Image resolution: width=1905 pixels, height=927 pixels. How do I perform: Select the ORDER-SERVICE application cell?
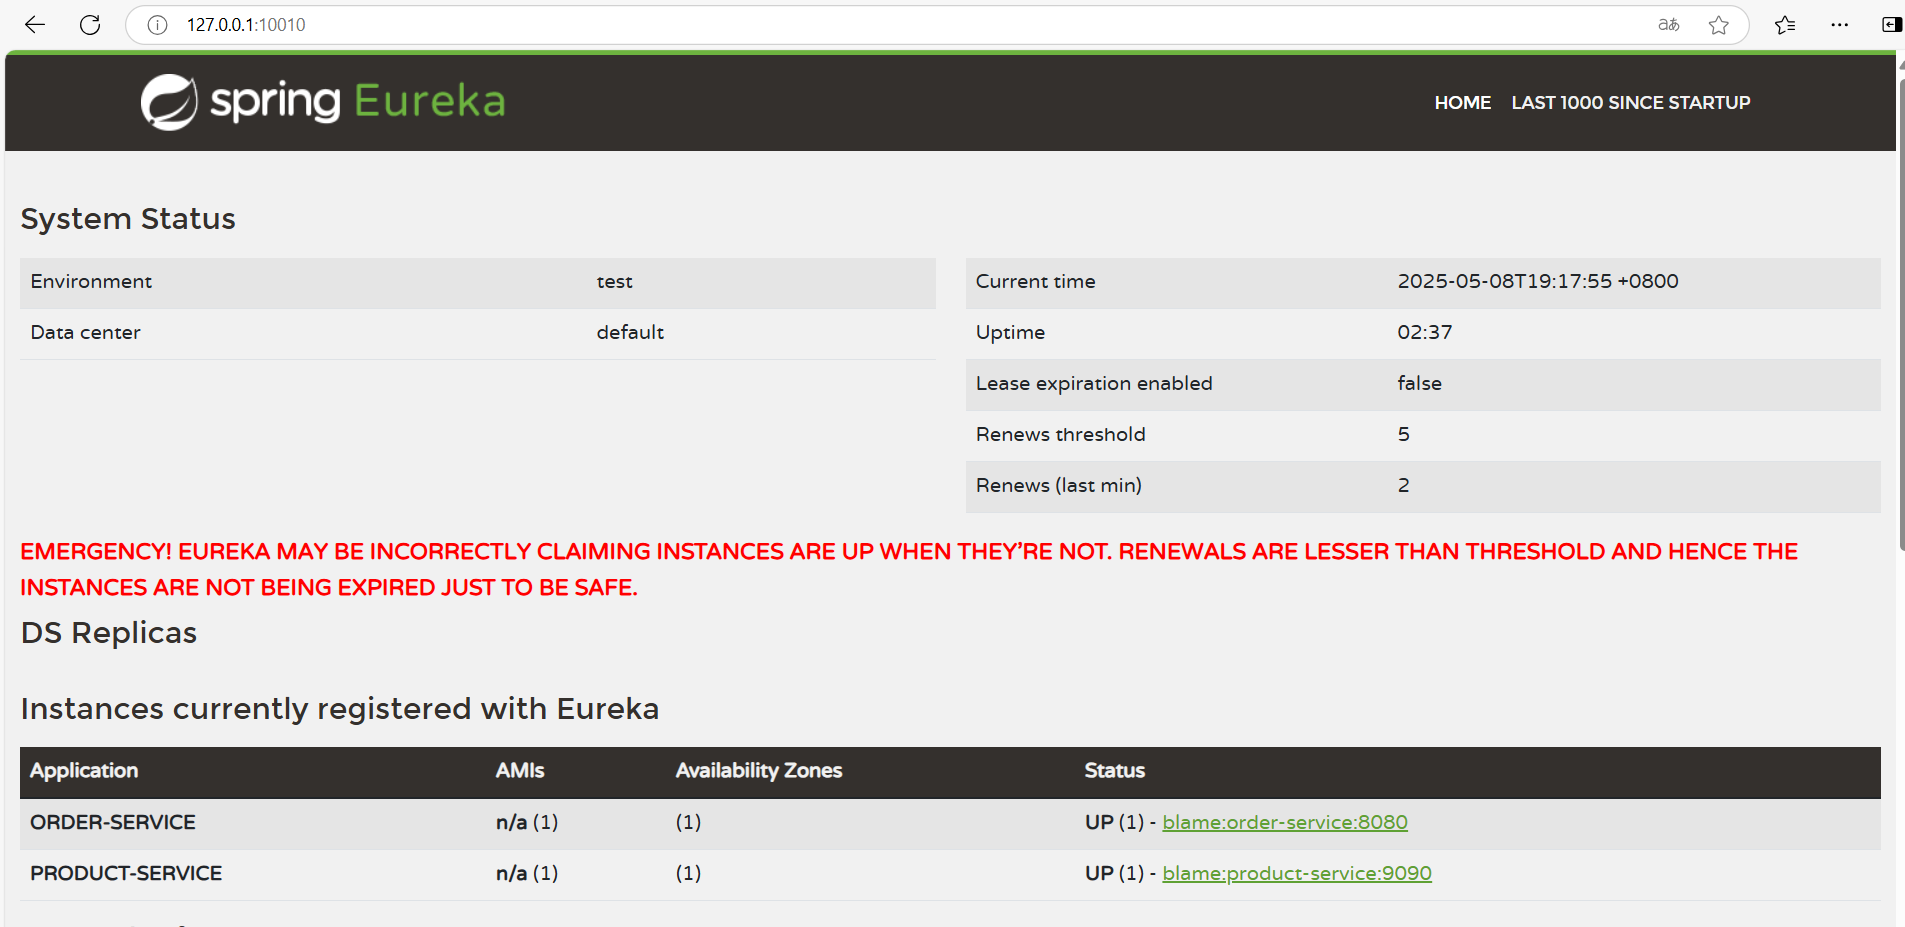[113, 822]
